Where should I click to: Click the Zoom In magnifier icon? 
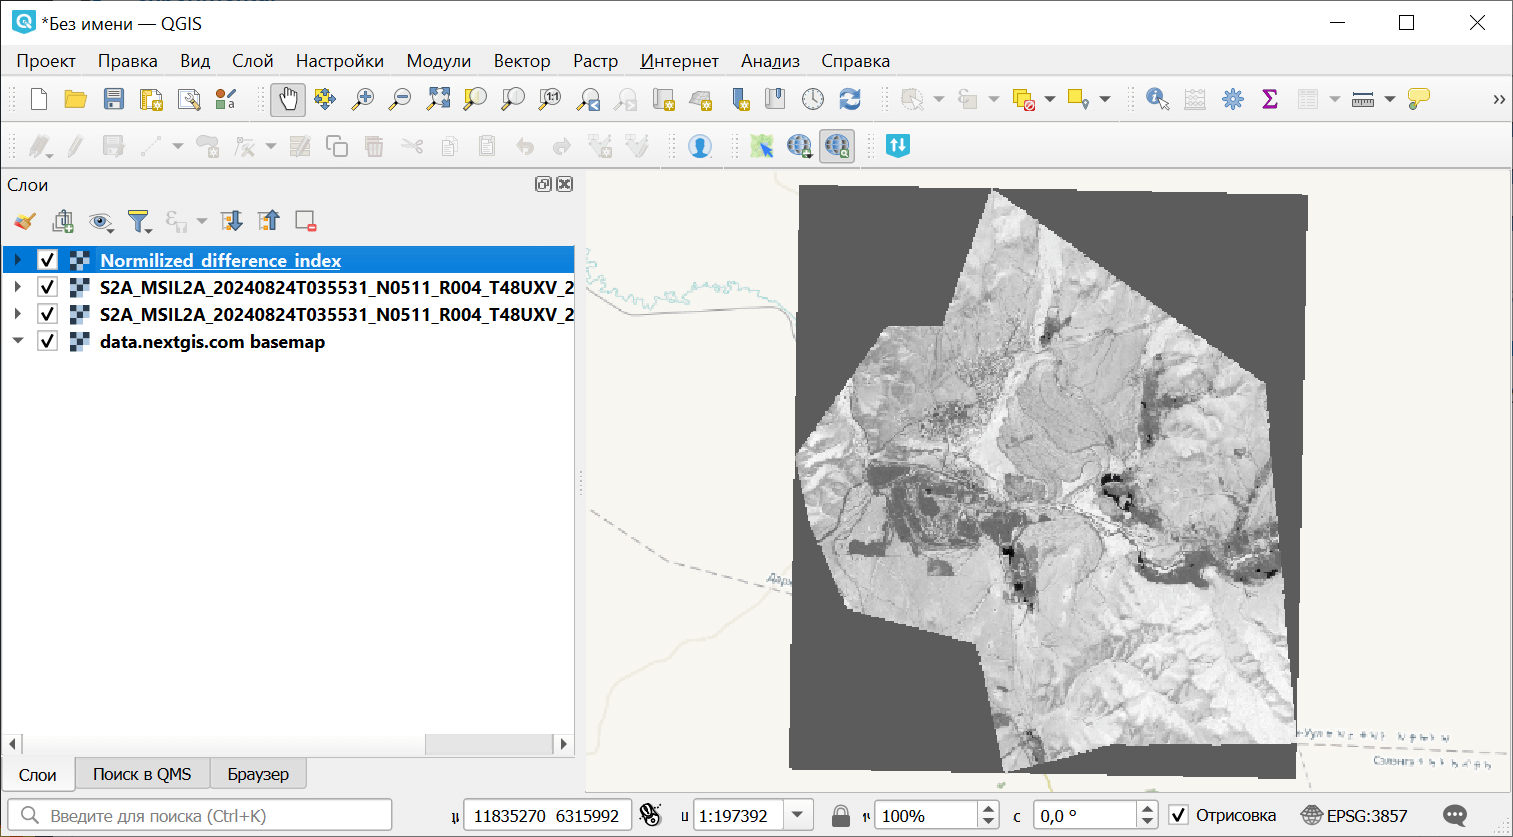click(362, 99)
